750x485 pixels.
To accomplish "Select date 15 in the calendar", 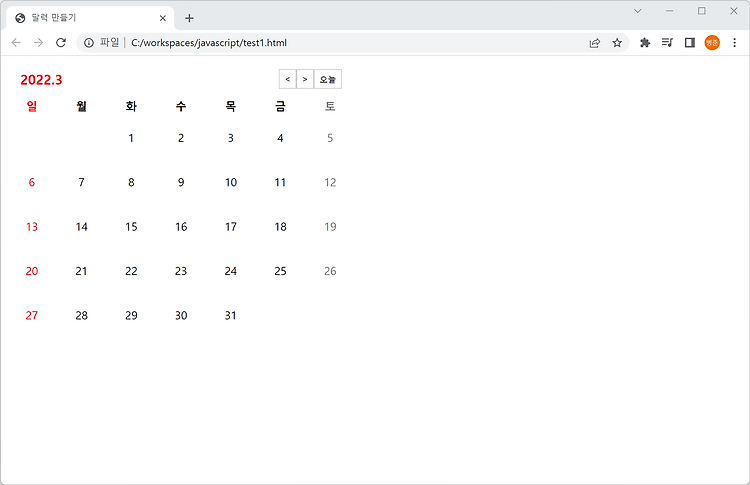I will 131,227.
